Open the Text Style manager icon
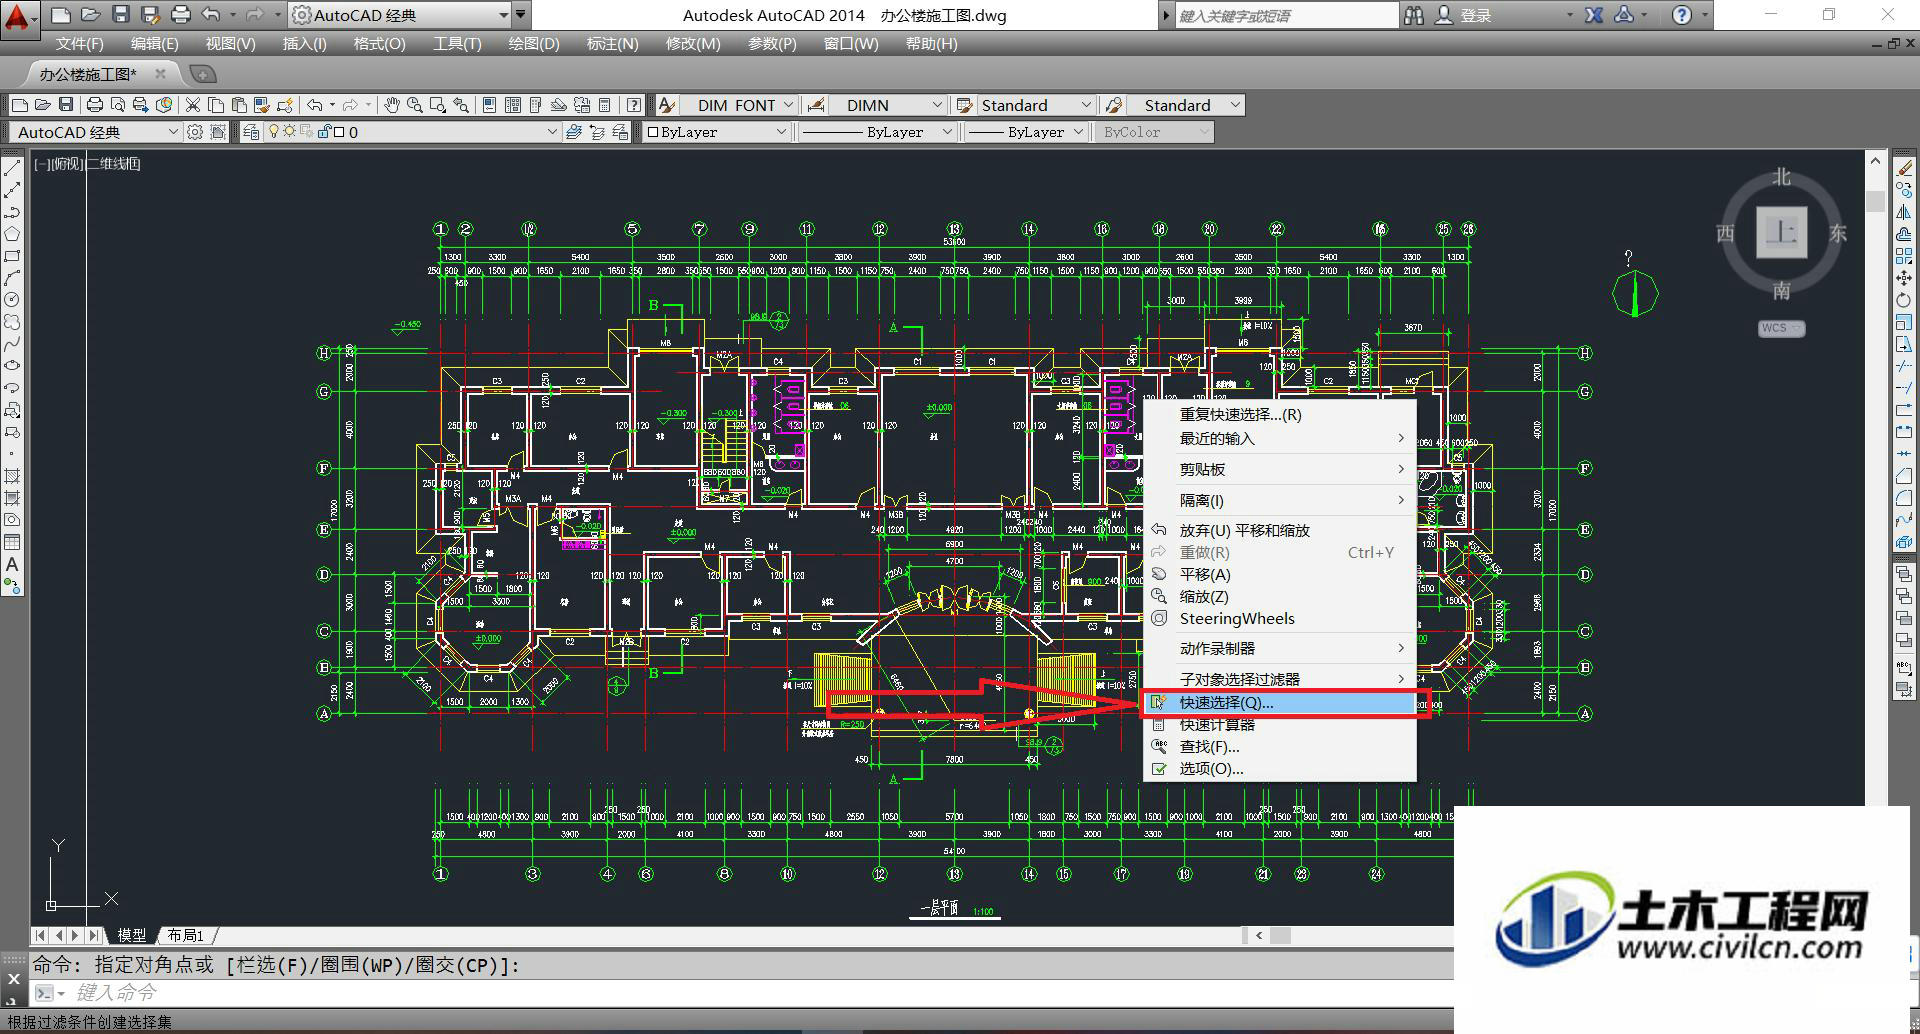Viewport: 1920px width, 1034px height. [x=667, y=105]
